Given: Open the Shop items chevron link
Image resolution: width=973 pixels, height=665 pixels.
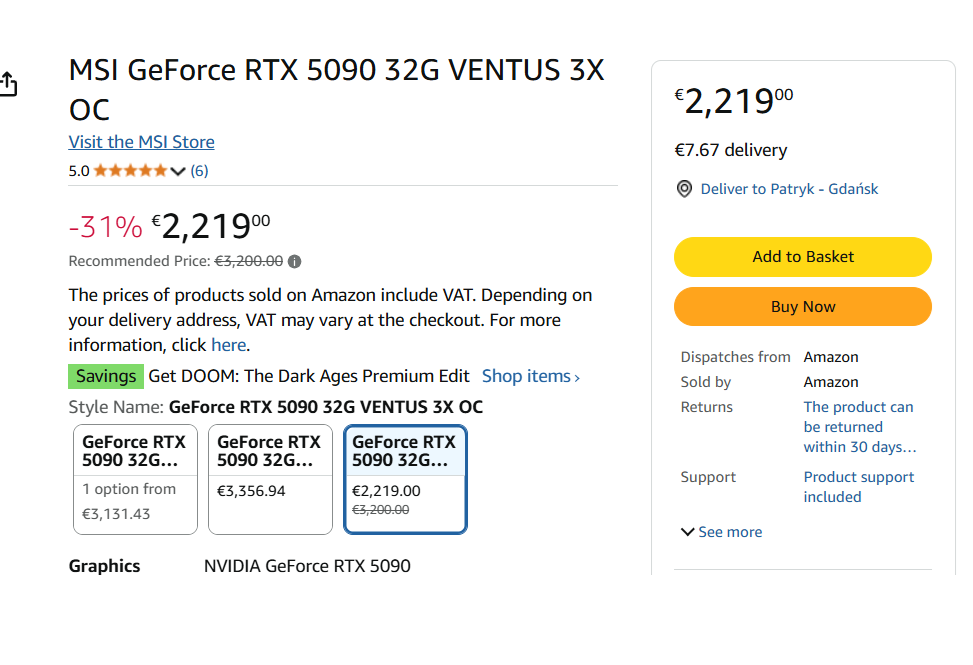Looking at the screenshot, I should tap(530, 376).
